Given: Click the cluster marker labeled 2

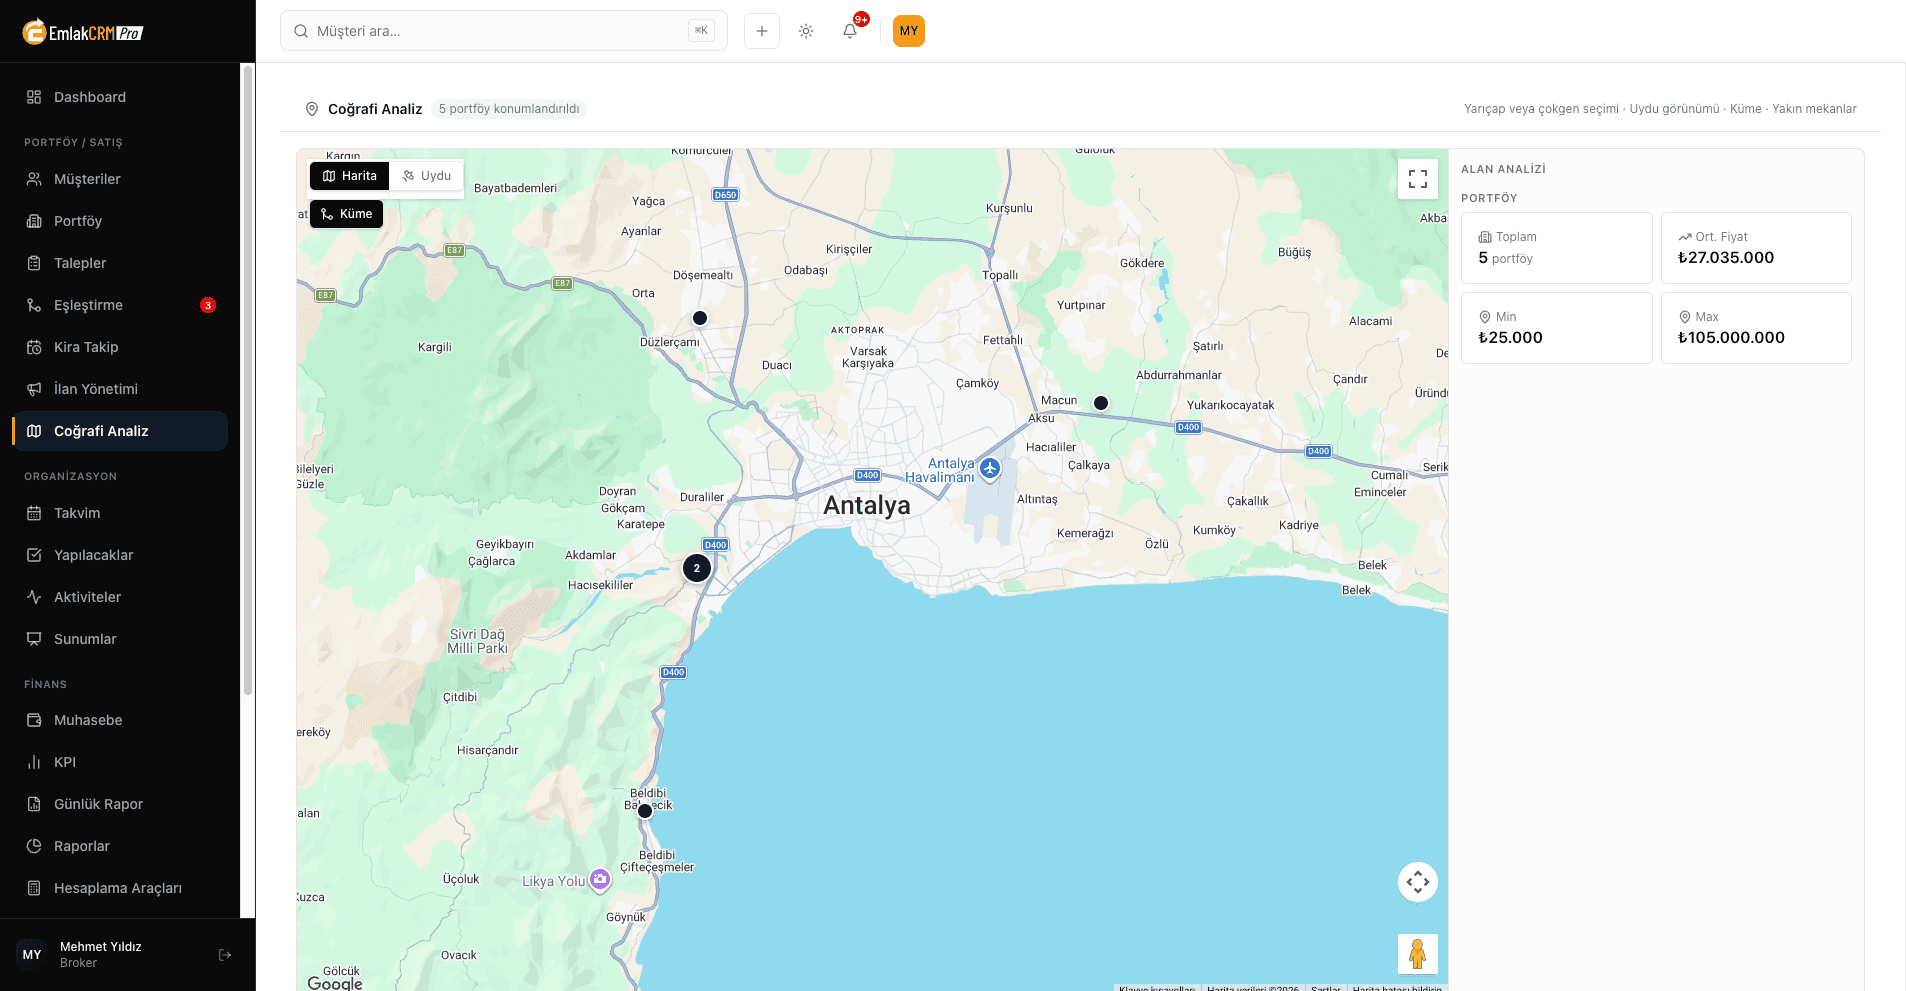Looking at the screenshot, I should 697,568.
